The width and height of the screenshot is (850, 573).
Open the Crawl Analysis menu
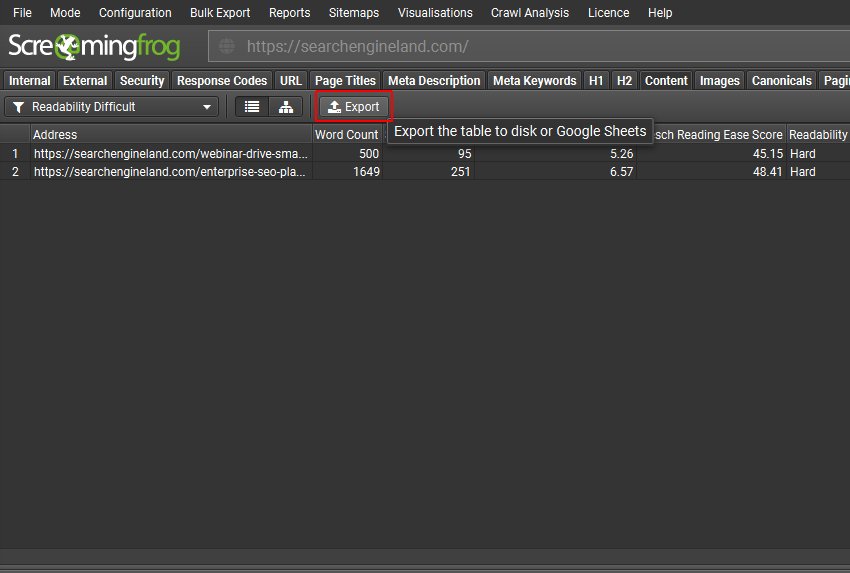(530, 12)
